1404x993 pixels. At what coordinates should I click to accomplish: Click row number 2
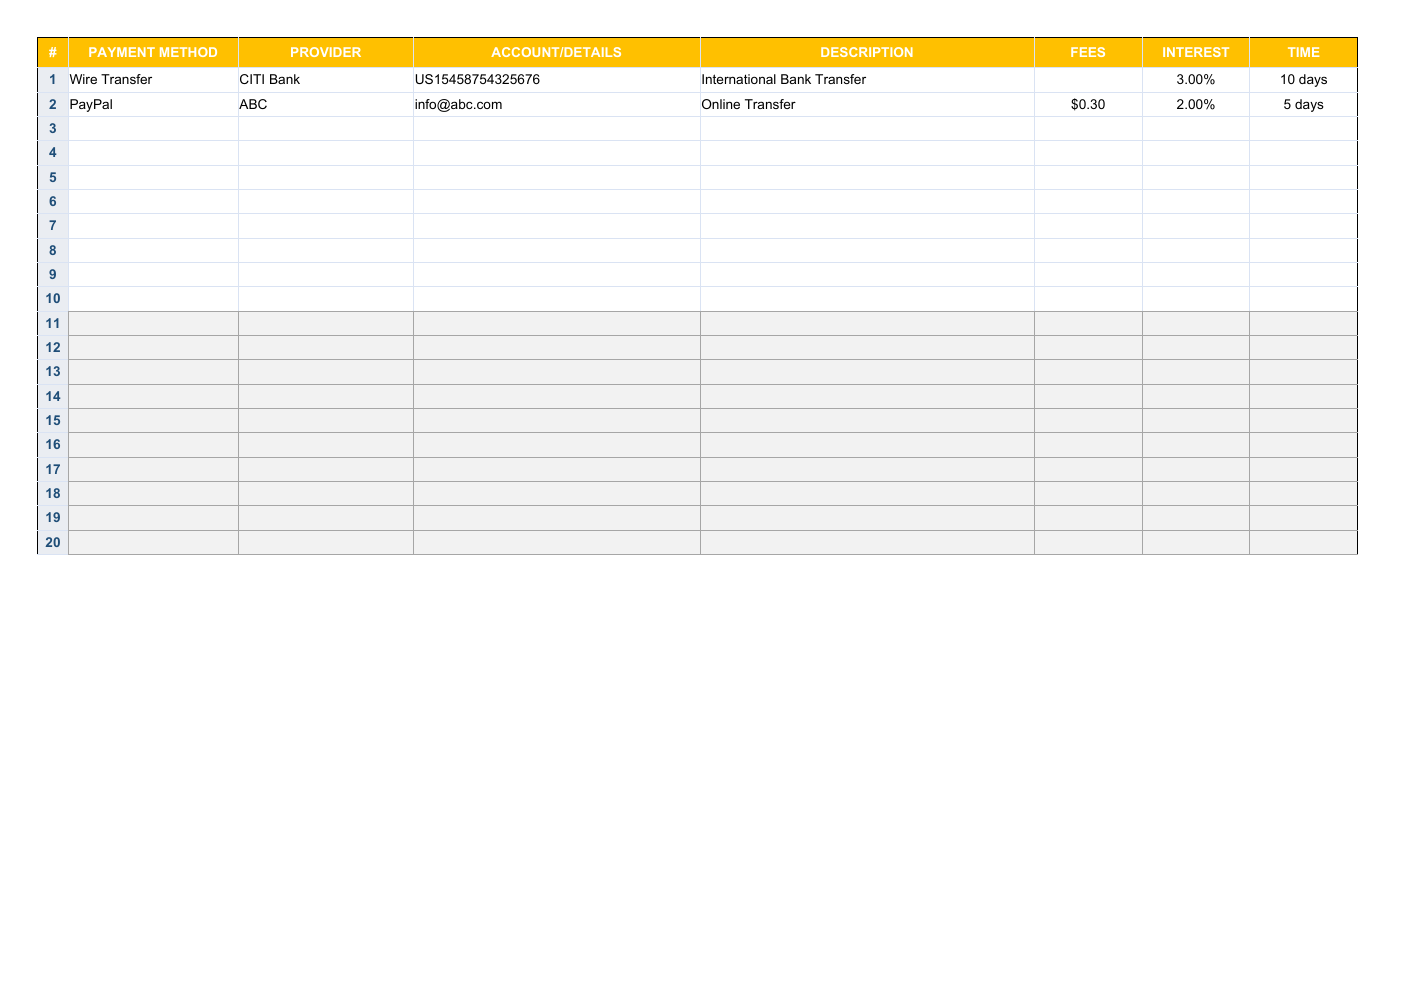pos(53,105)
